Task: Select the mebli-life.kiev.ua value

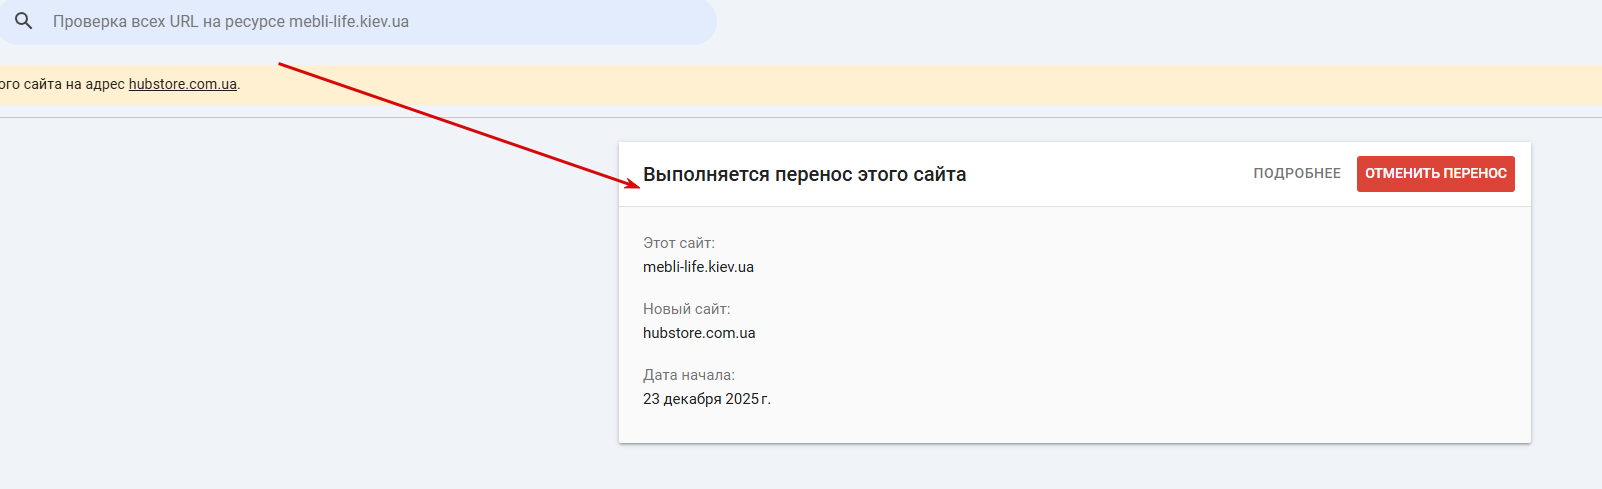Action: [699, 267]
